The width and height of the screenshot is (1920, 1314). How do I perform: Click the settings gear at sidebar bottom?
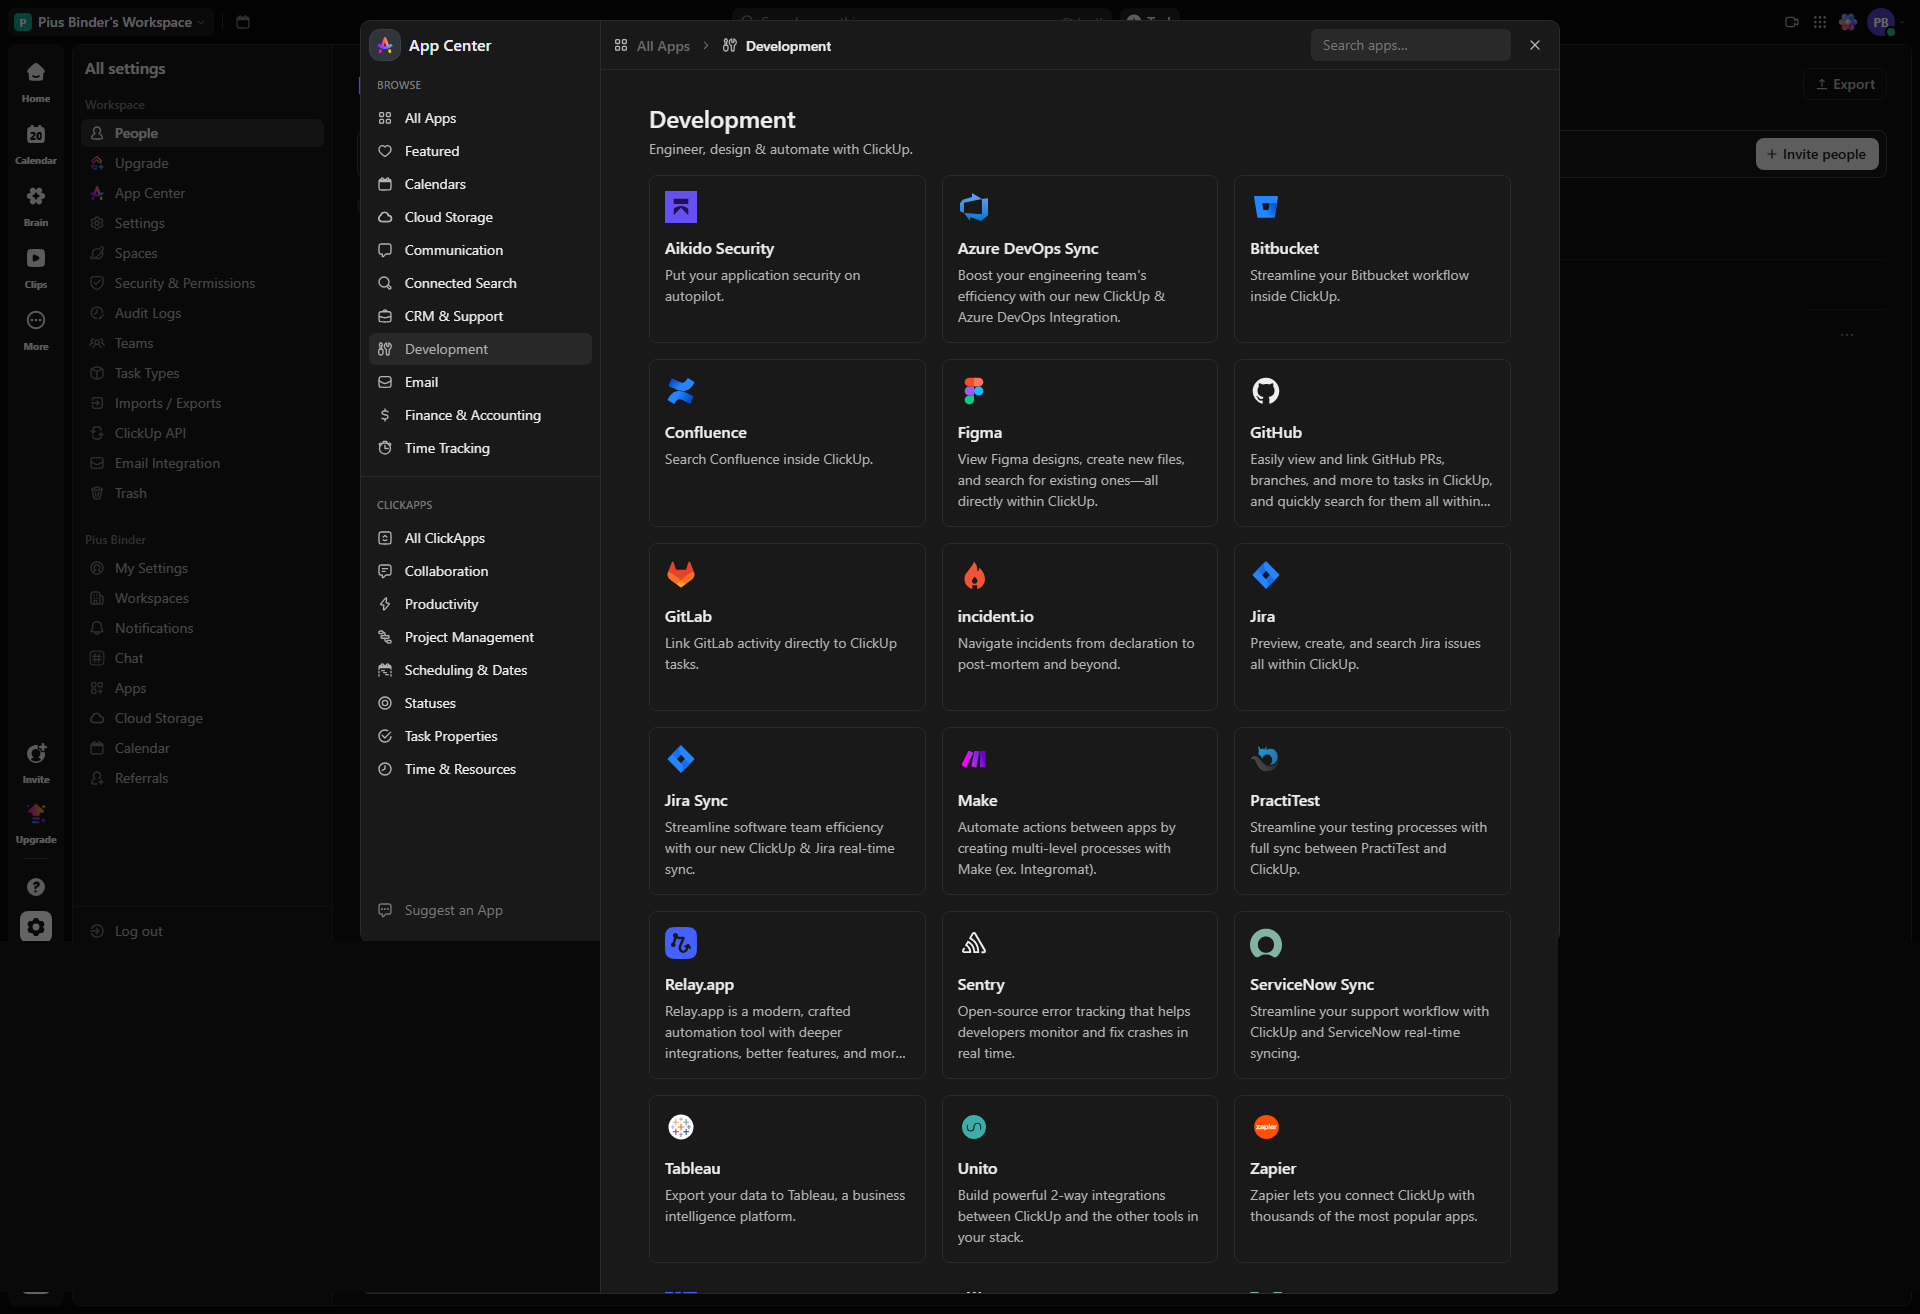click(x=36, y=927)
